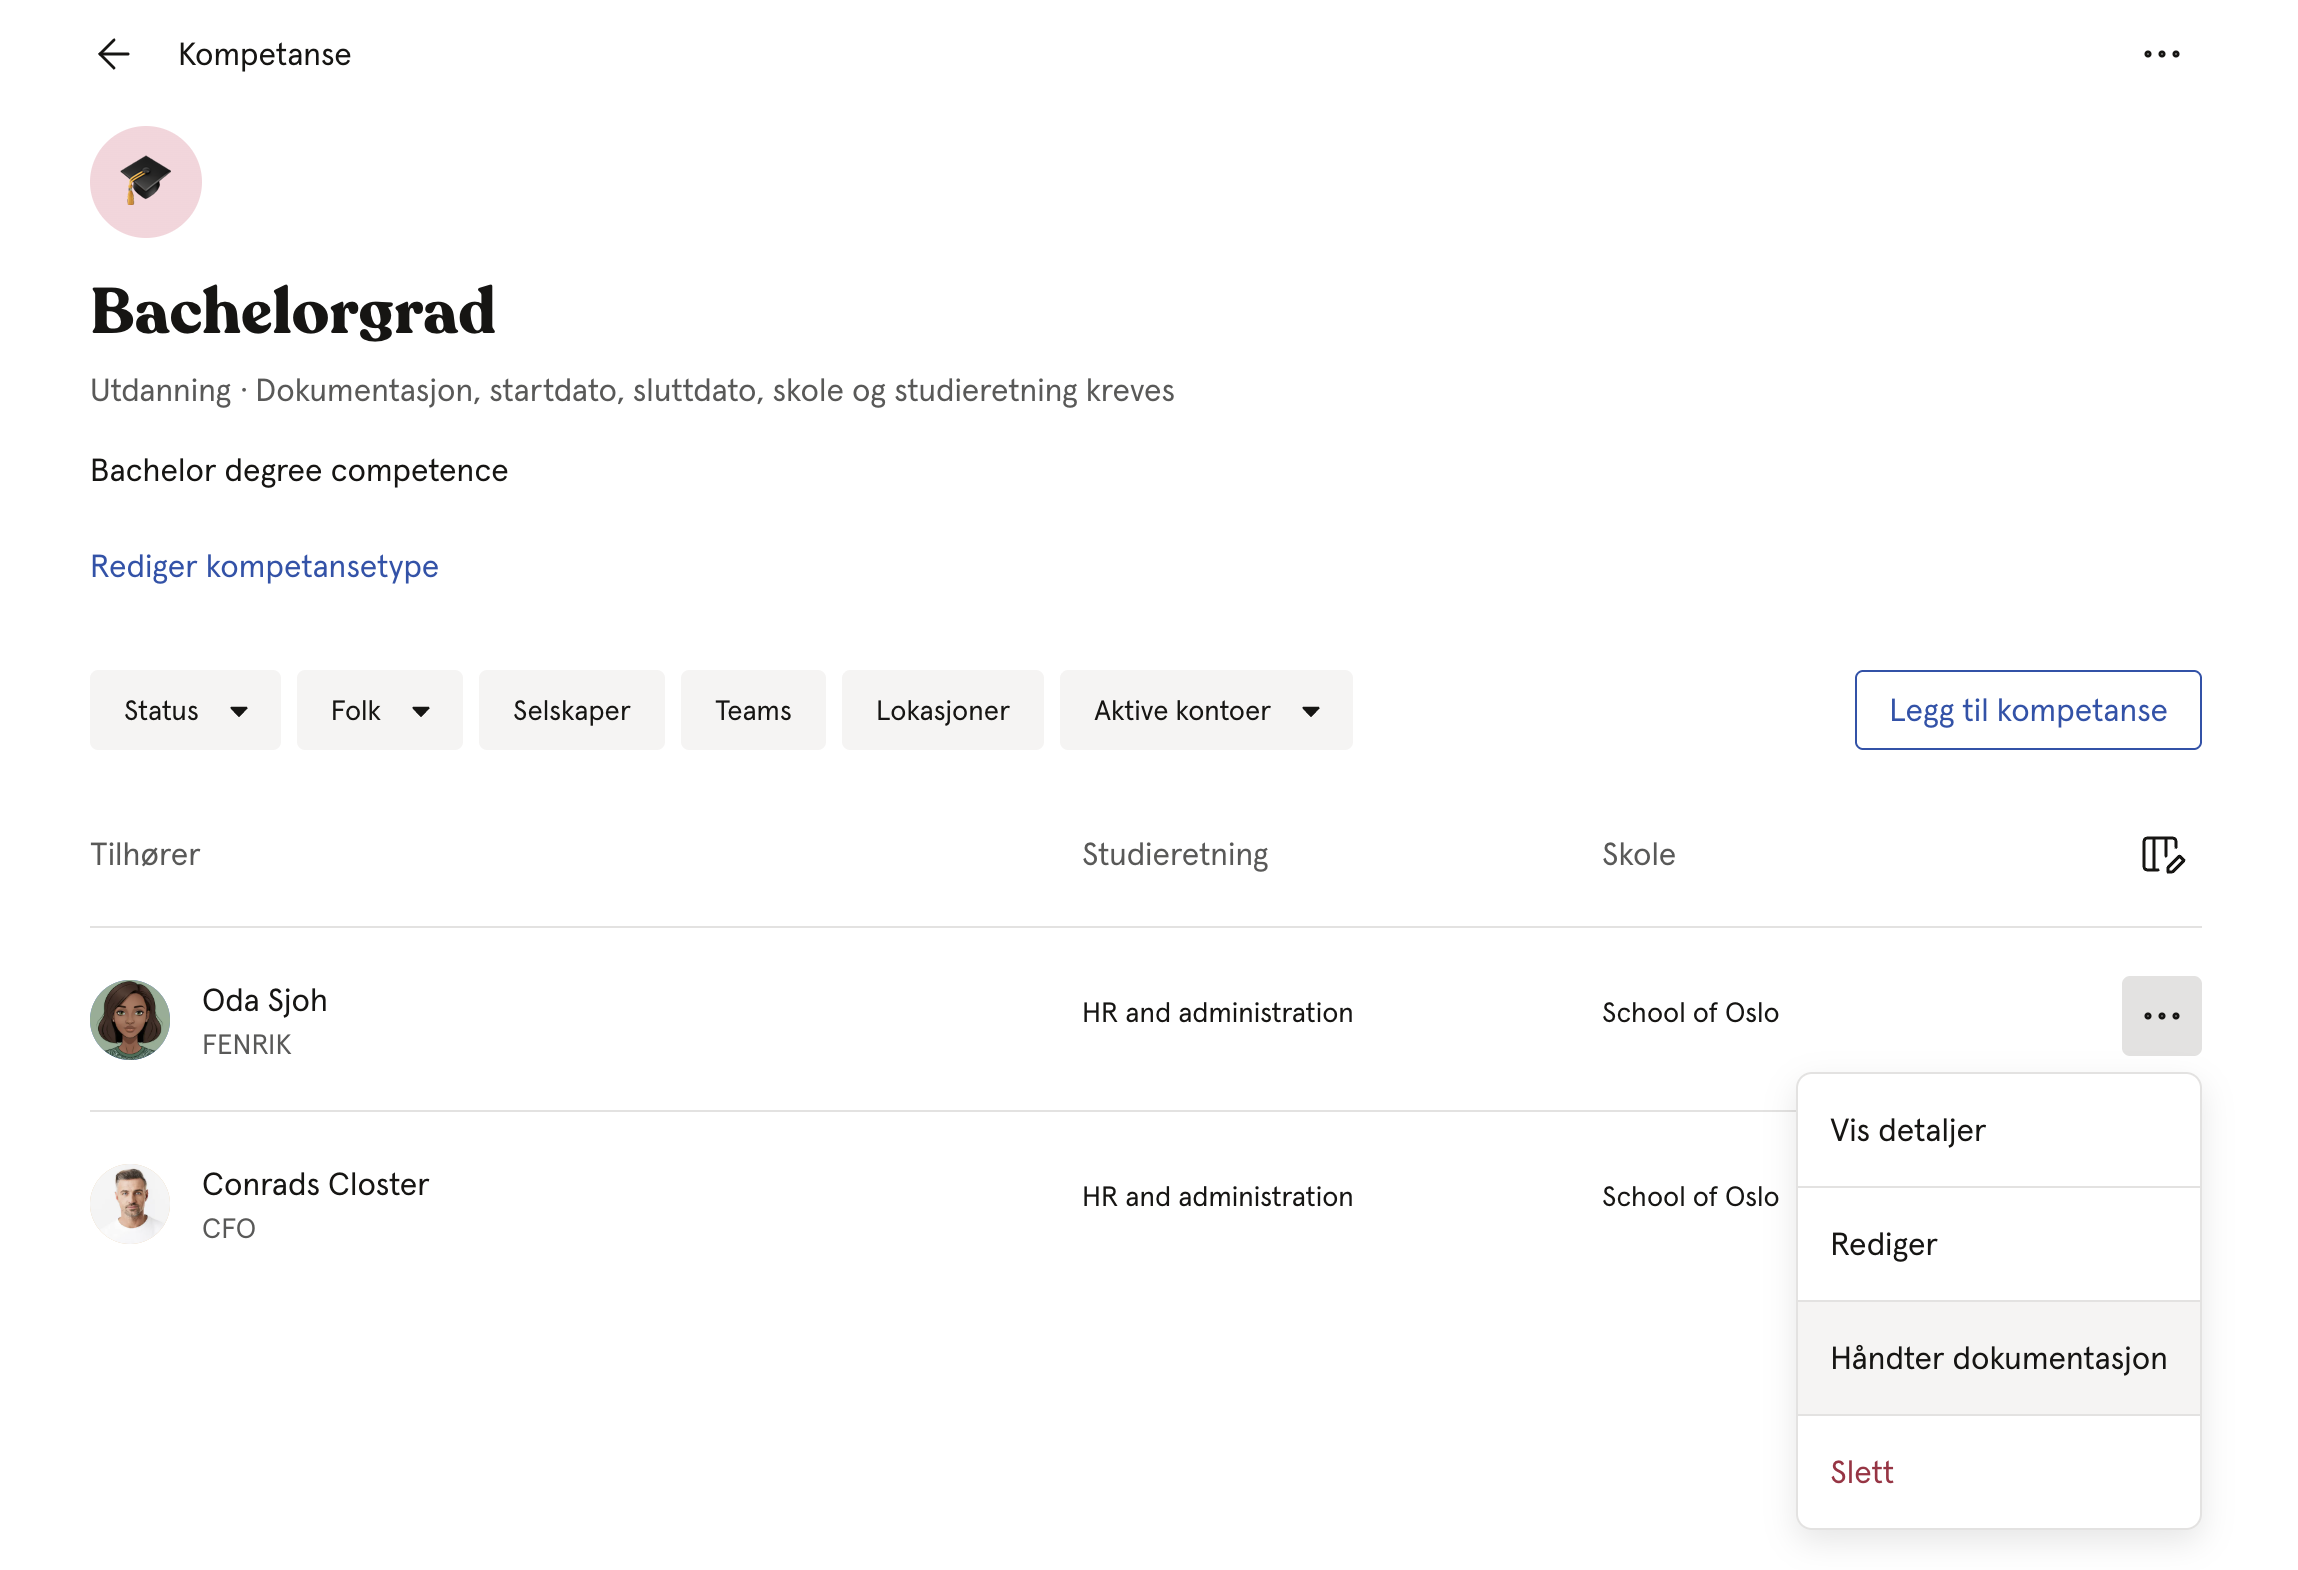The image size is (2298, 1570).
Task: Click Legg til kompetanse button
Action: point(2028,710)
